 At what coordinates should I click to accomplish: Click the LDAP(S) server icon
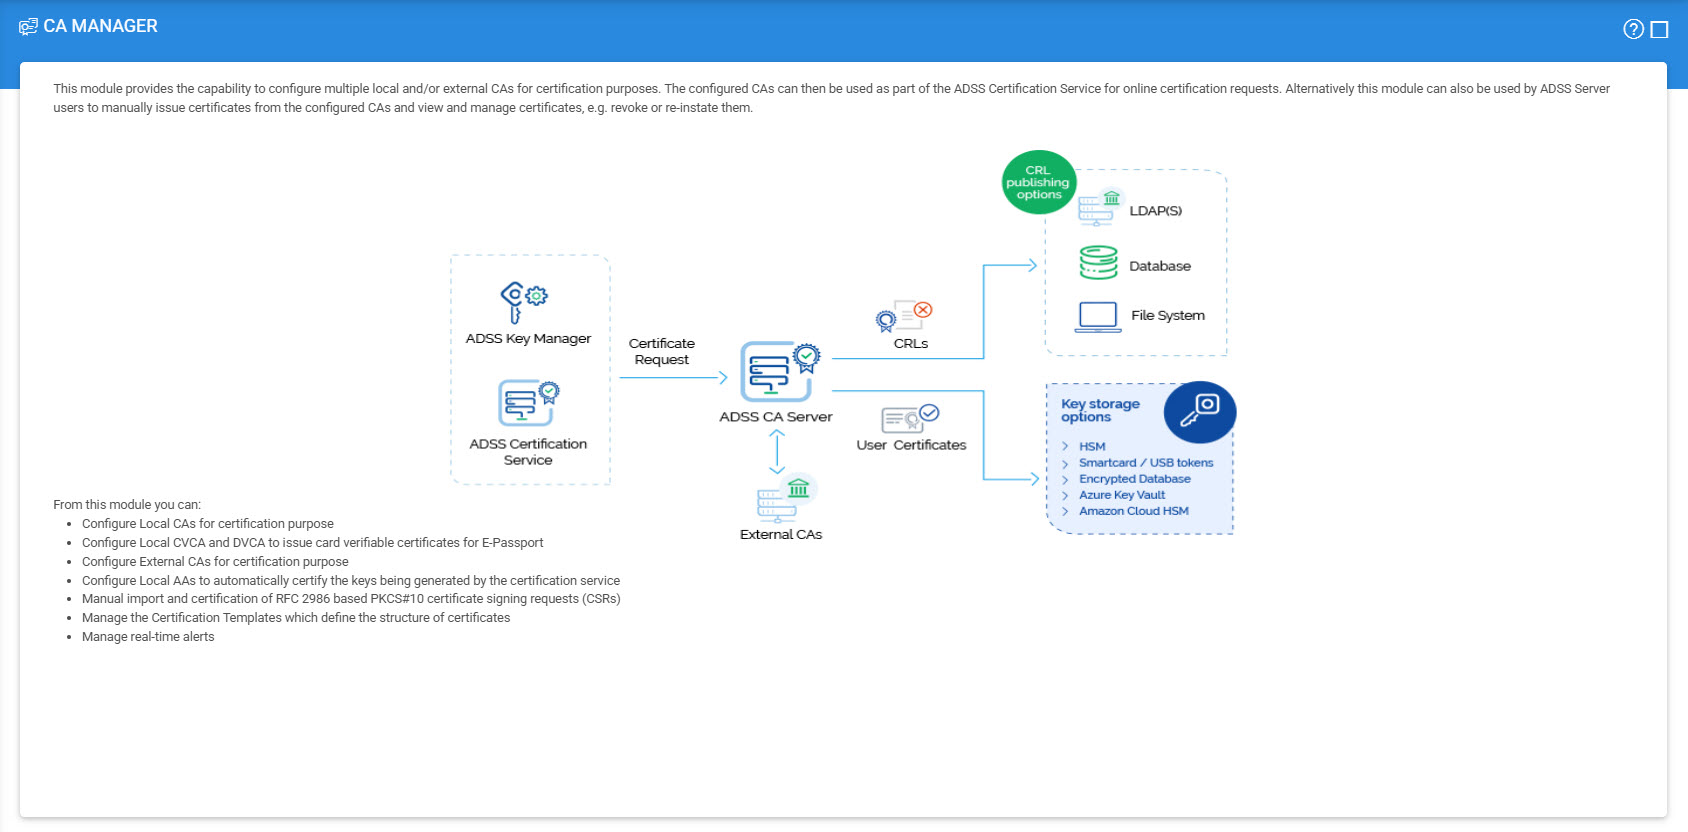tap(1100, 208)
